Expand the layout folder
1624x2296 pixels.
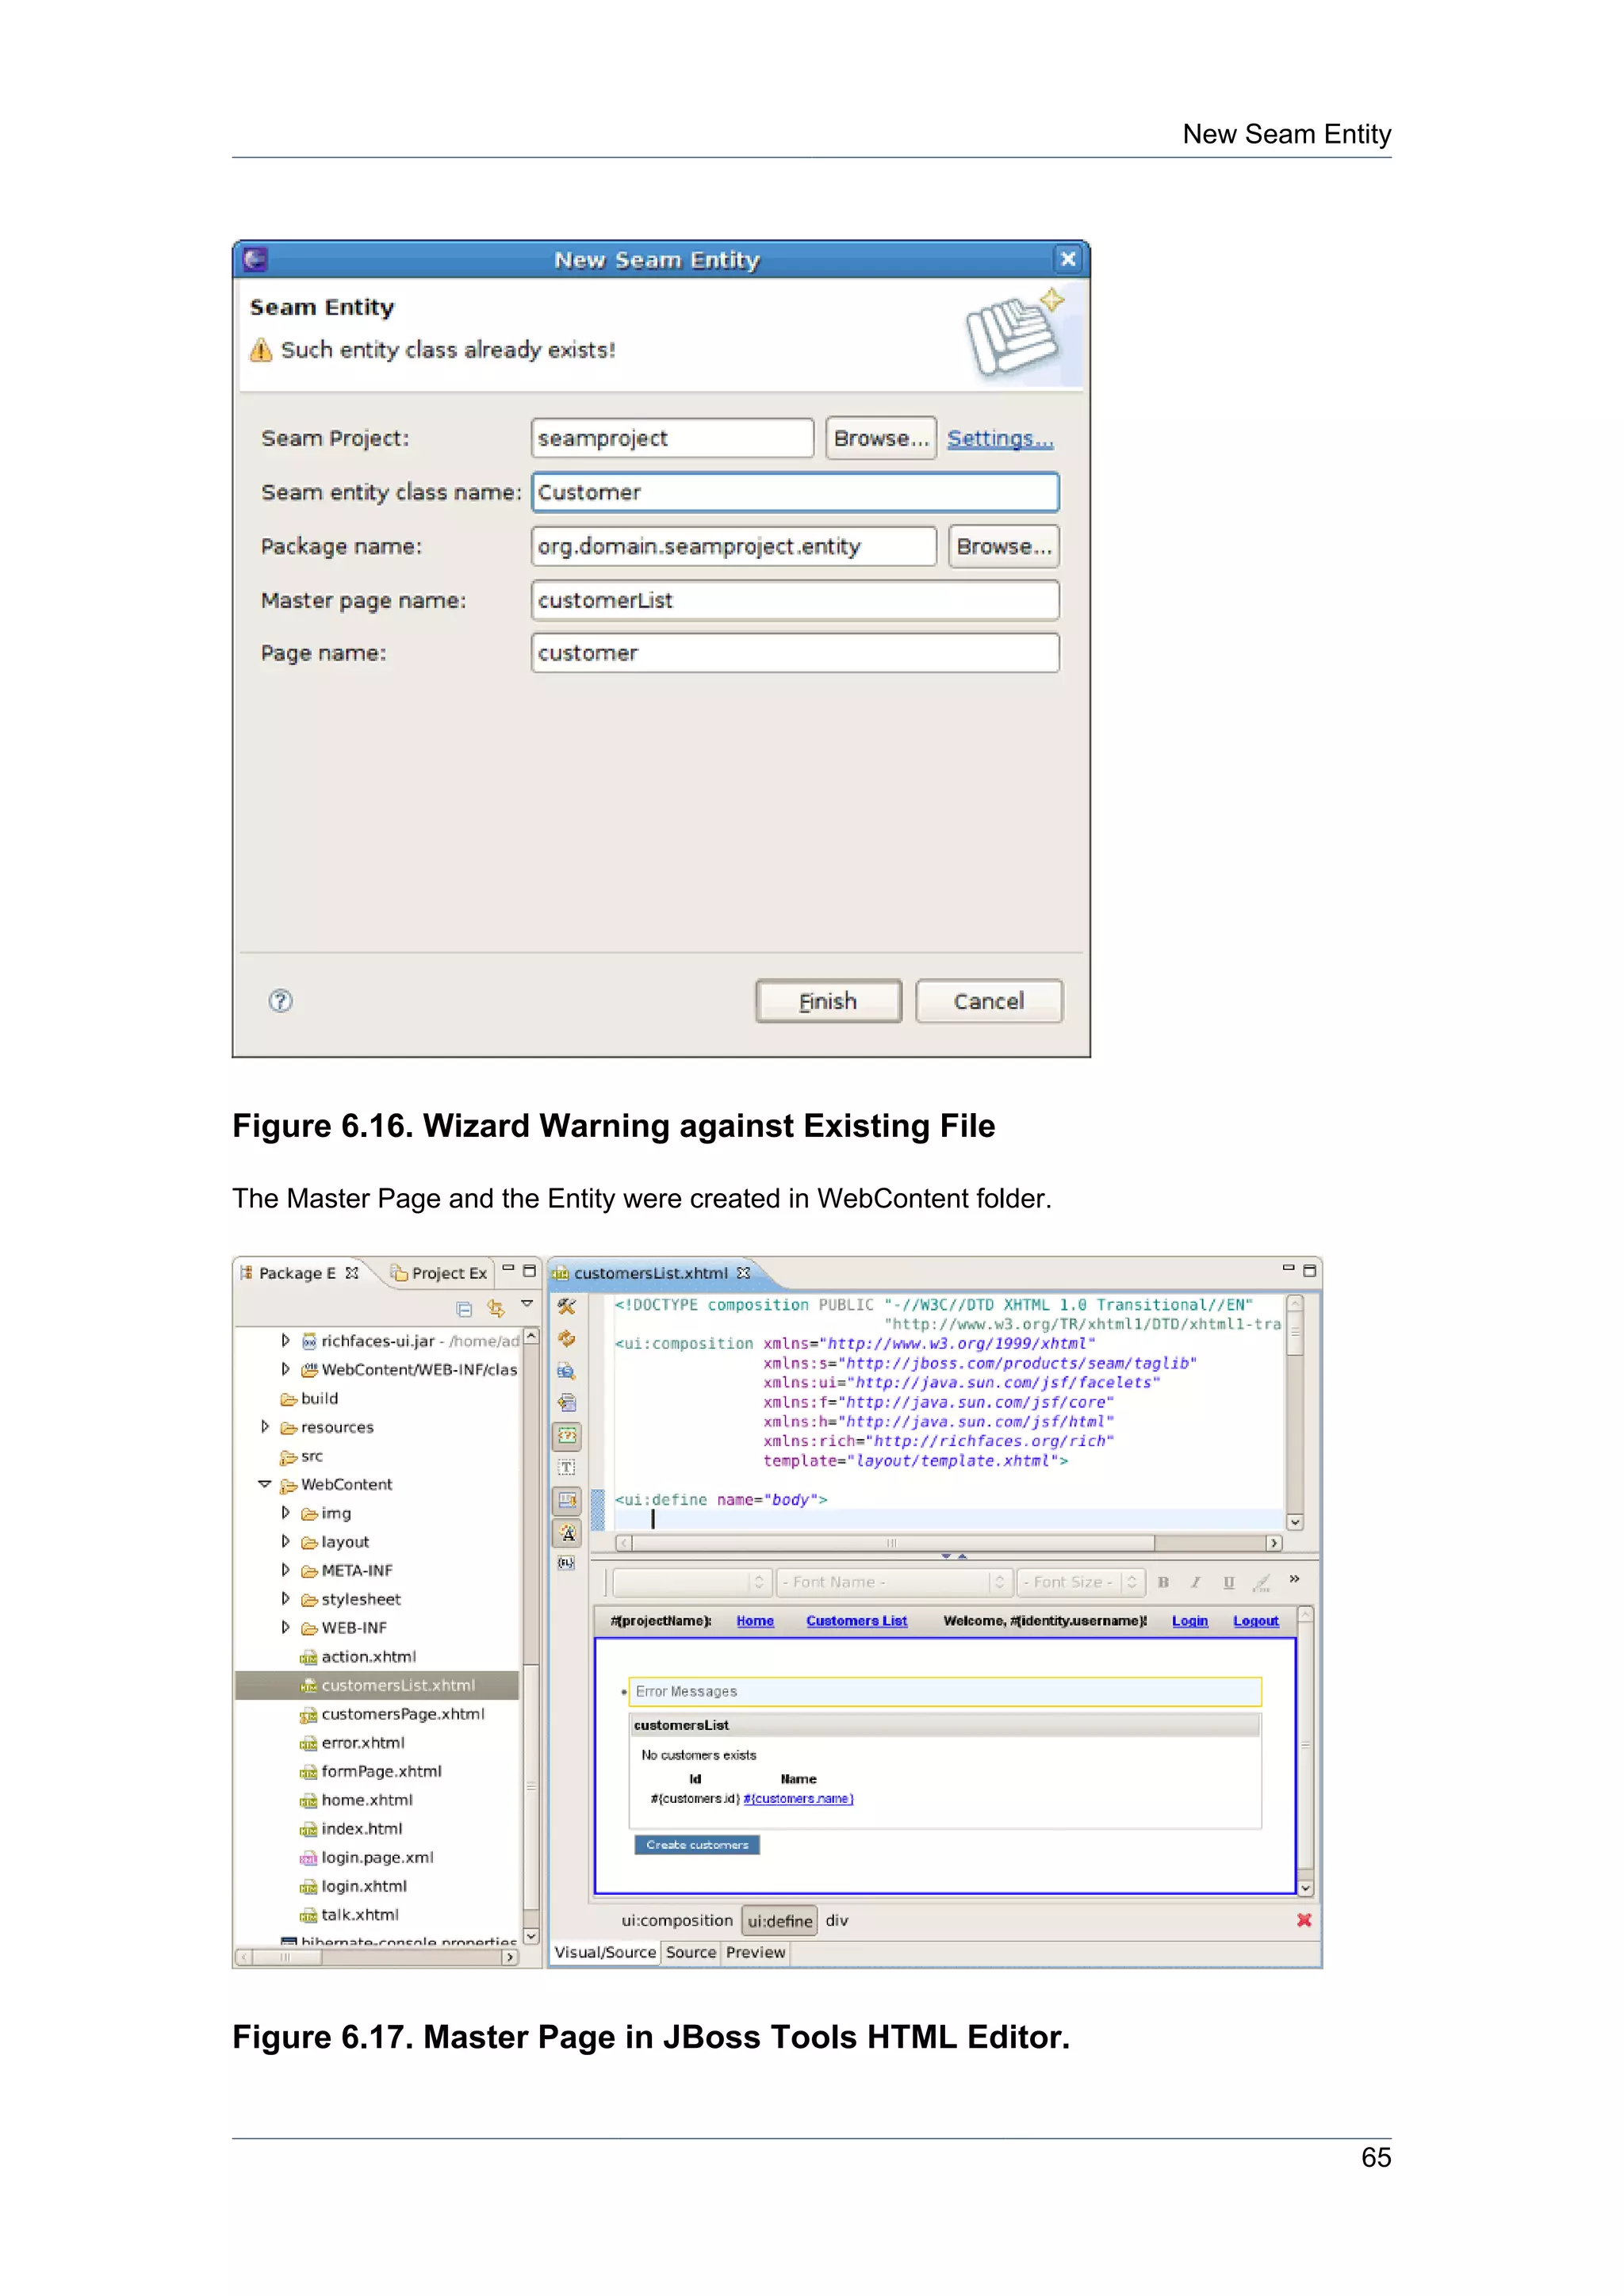[x=285, y=1542]
